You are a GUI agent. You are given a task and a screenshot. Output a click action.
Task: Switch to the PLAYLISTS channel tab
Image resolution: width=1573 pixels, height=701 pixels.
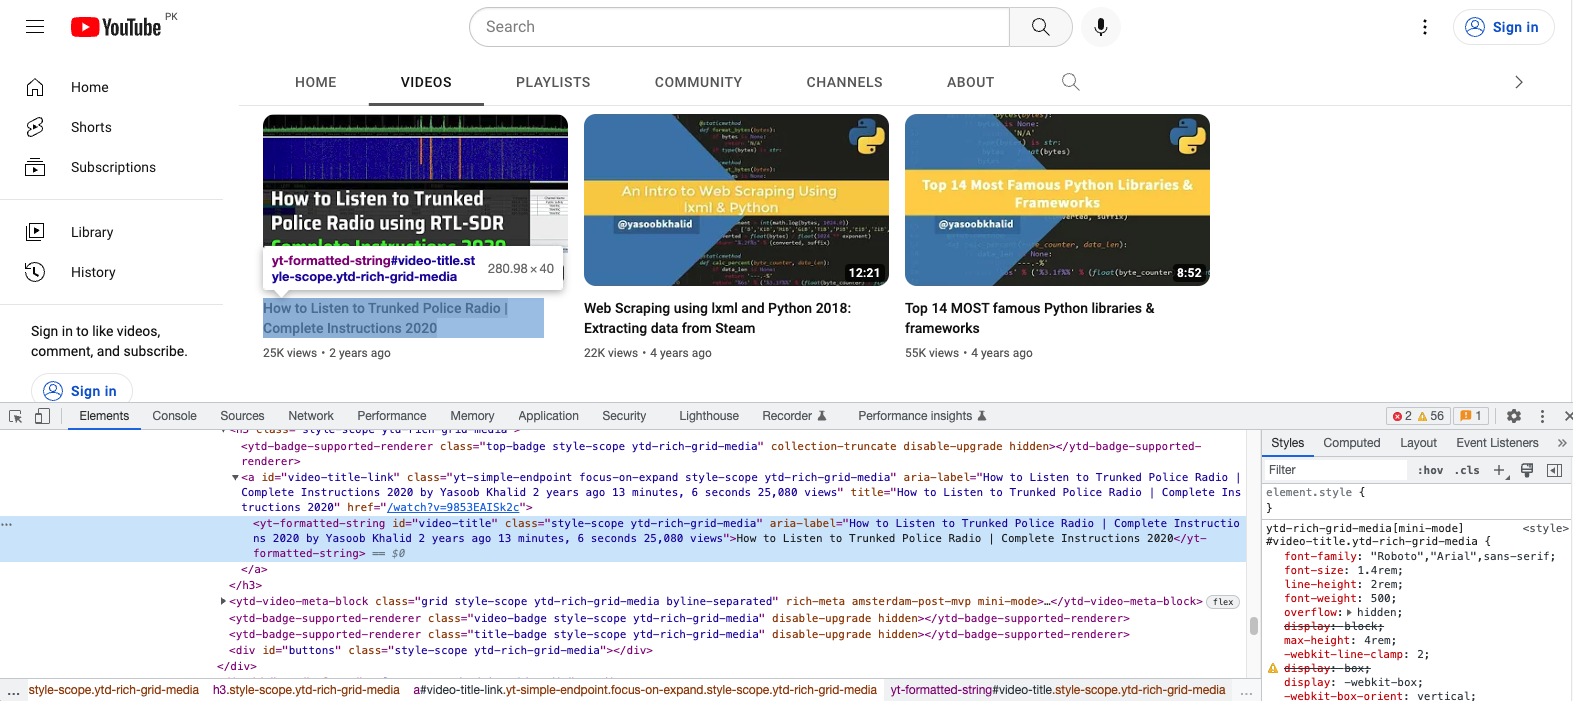pos(553,82)
